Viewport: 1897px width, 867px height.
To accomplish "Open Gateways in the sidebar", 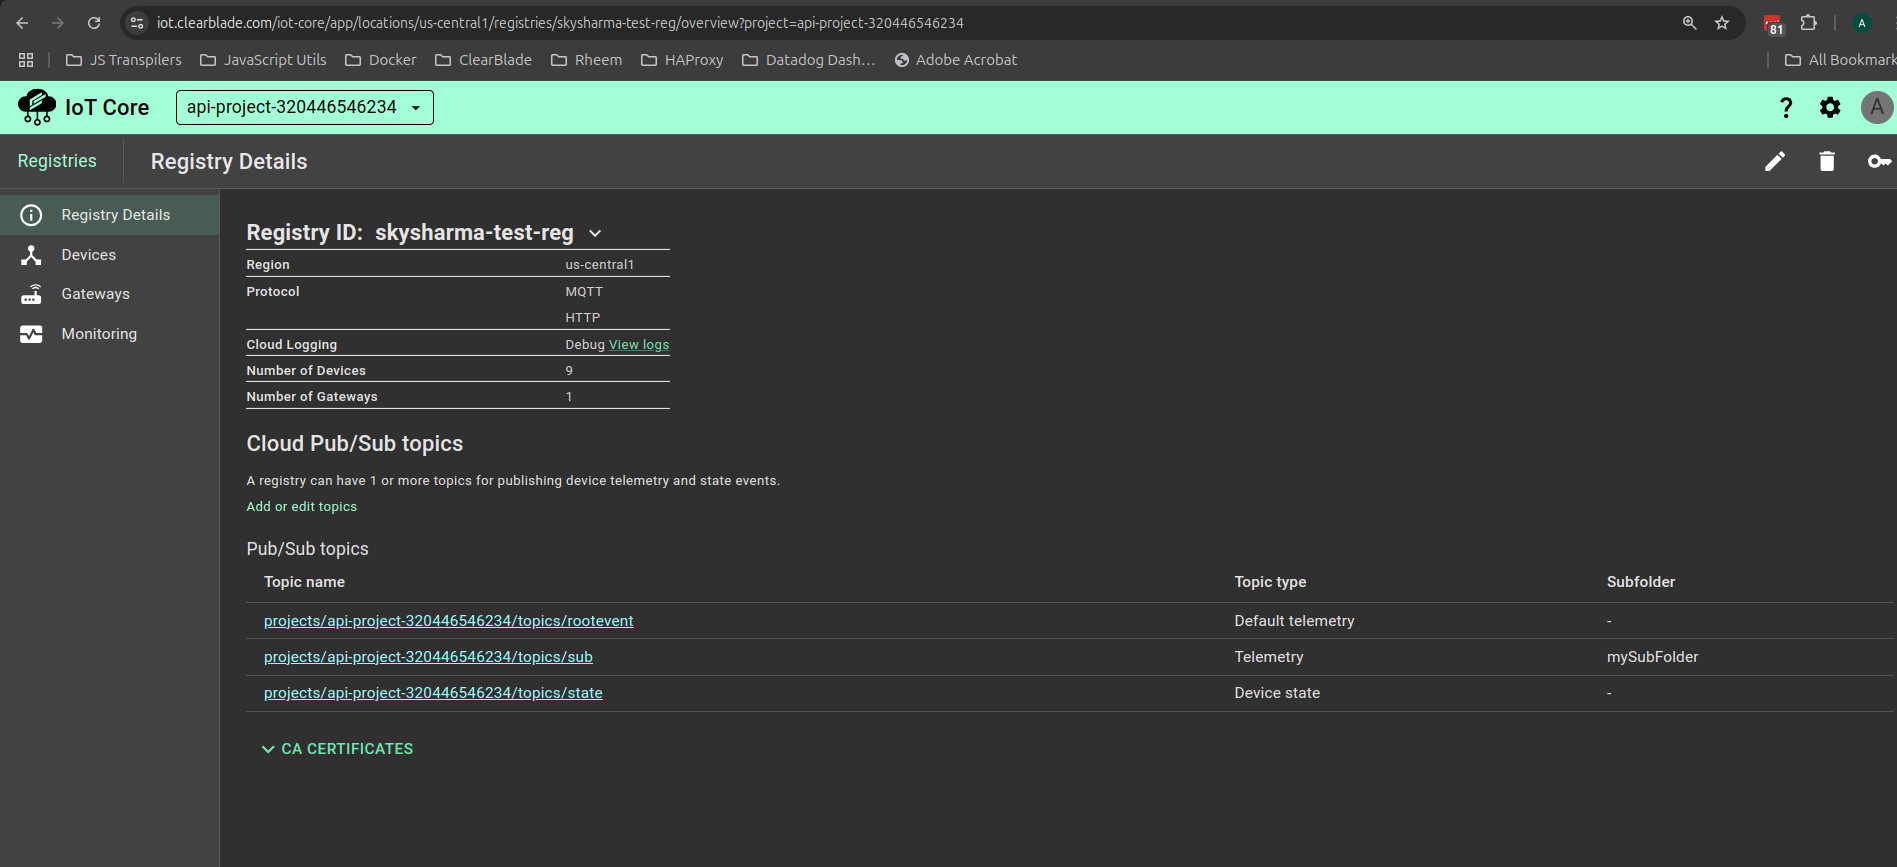I will click(x=95, y=294).
